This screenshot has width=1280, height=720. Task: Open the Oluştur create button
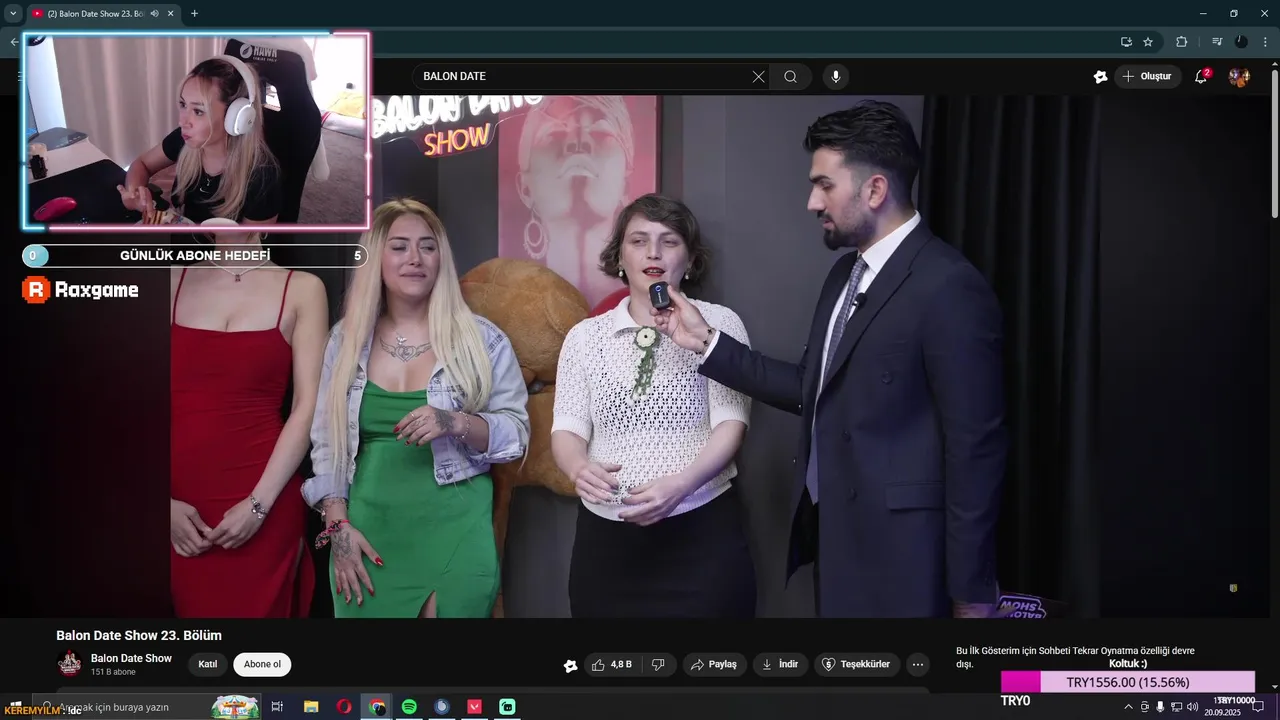pos(1148,77)
